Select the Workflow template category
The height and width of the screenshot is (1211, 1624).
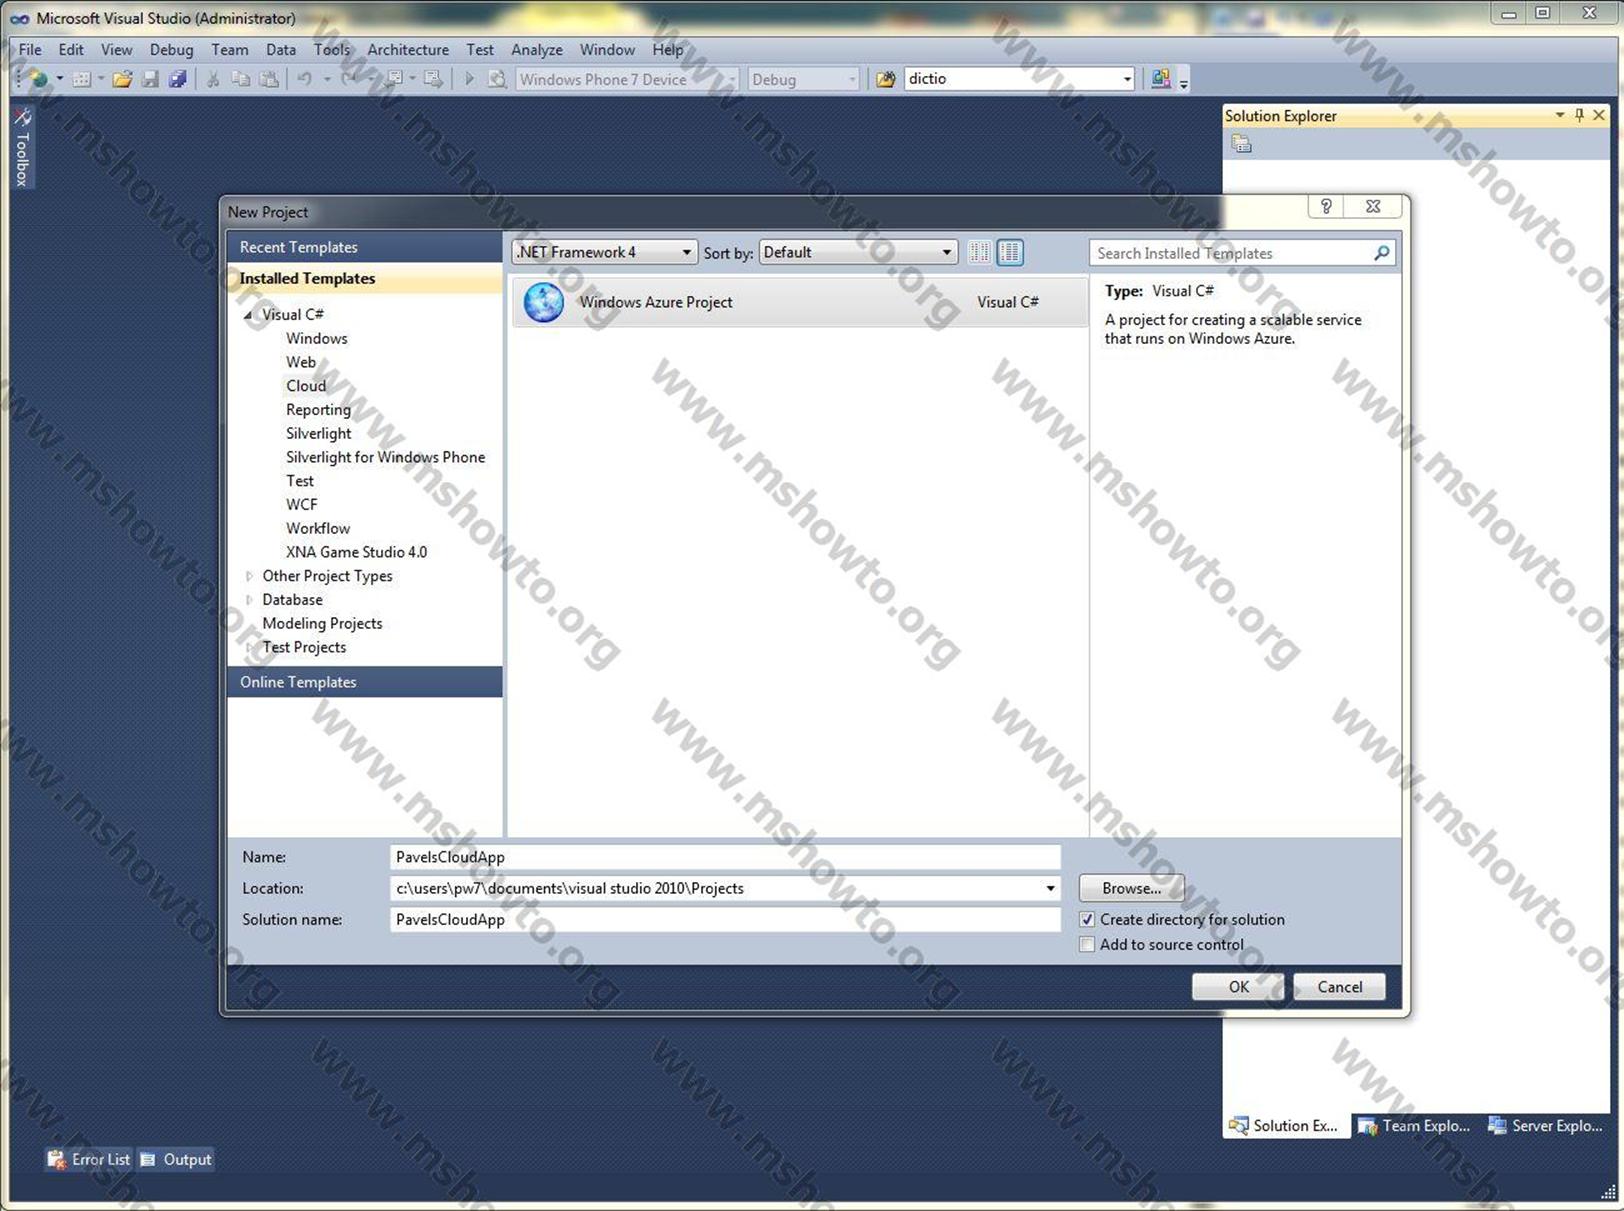coord(318,529)
